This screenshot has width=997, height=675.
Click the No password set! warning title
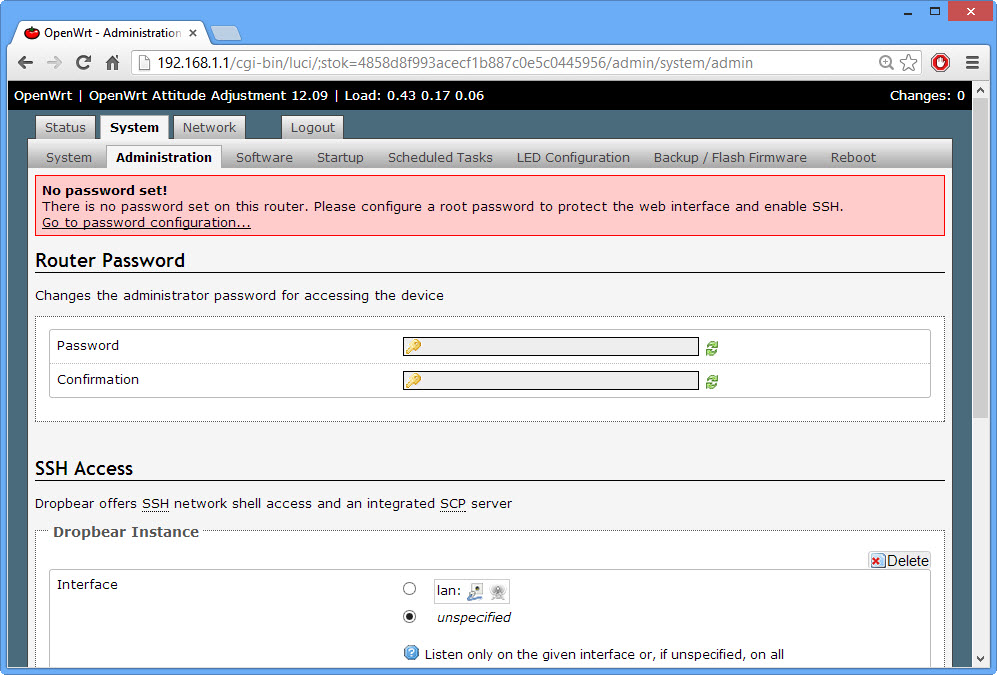(104, 190)
